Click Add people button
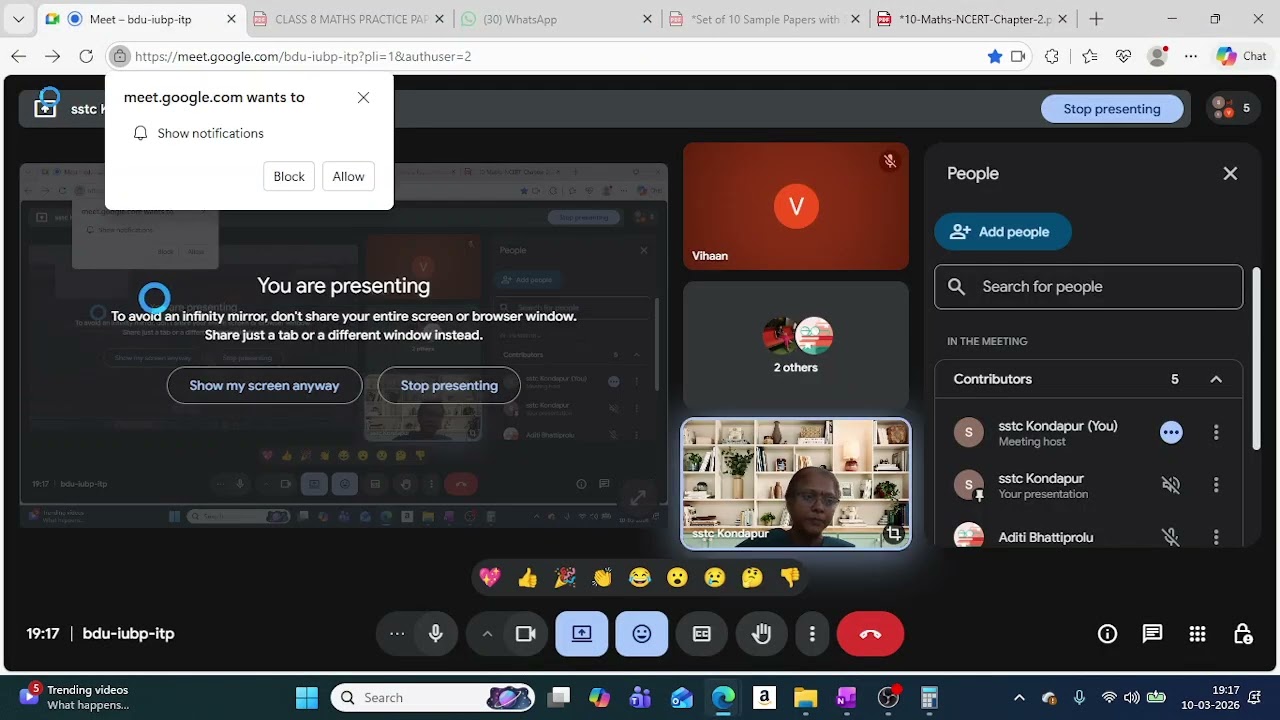The width and height of the screenshot is (1280, 720). [1003, 232]
